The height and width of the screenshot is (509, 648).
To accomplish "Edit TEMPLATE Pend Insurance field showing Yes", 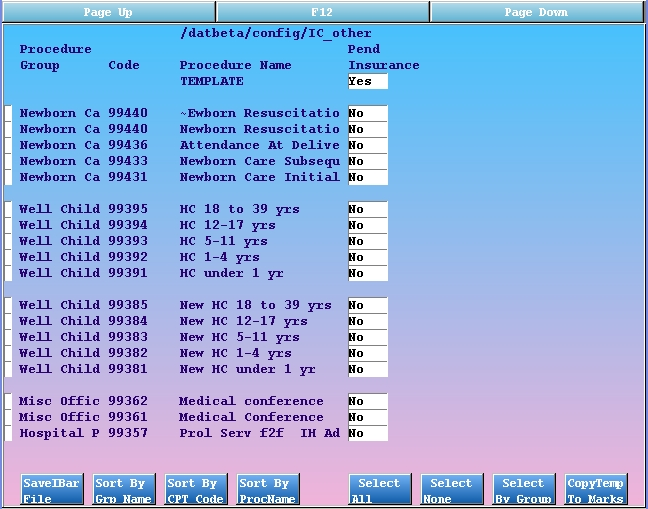I will tap(368, 81).
